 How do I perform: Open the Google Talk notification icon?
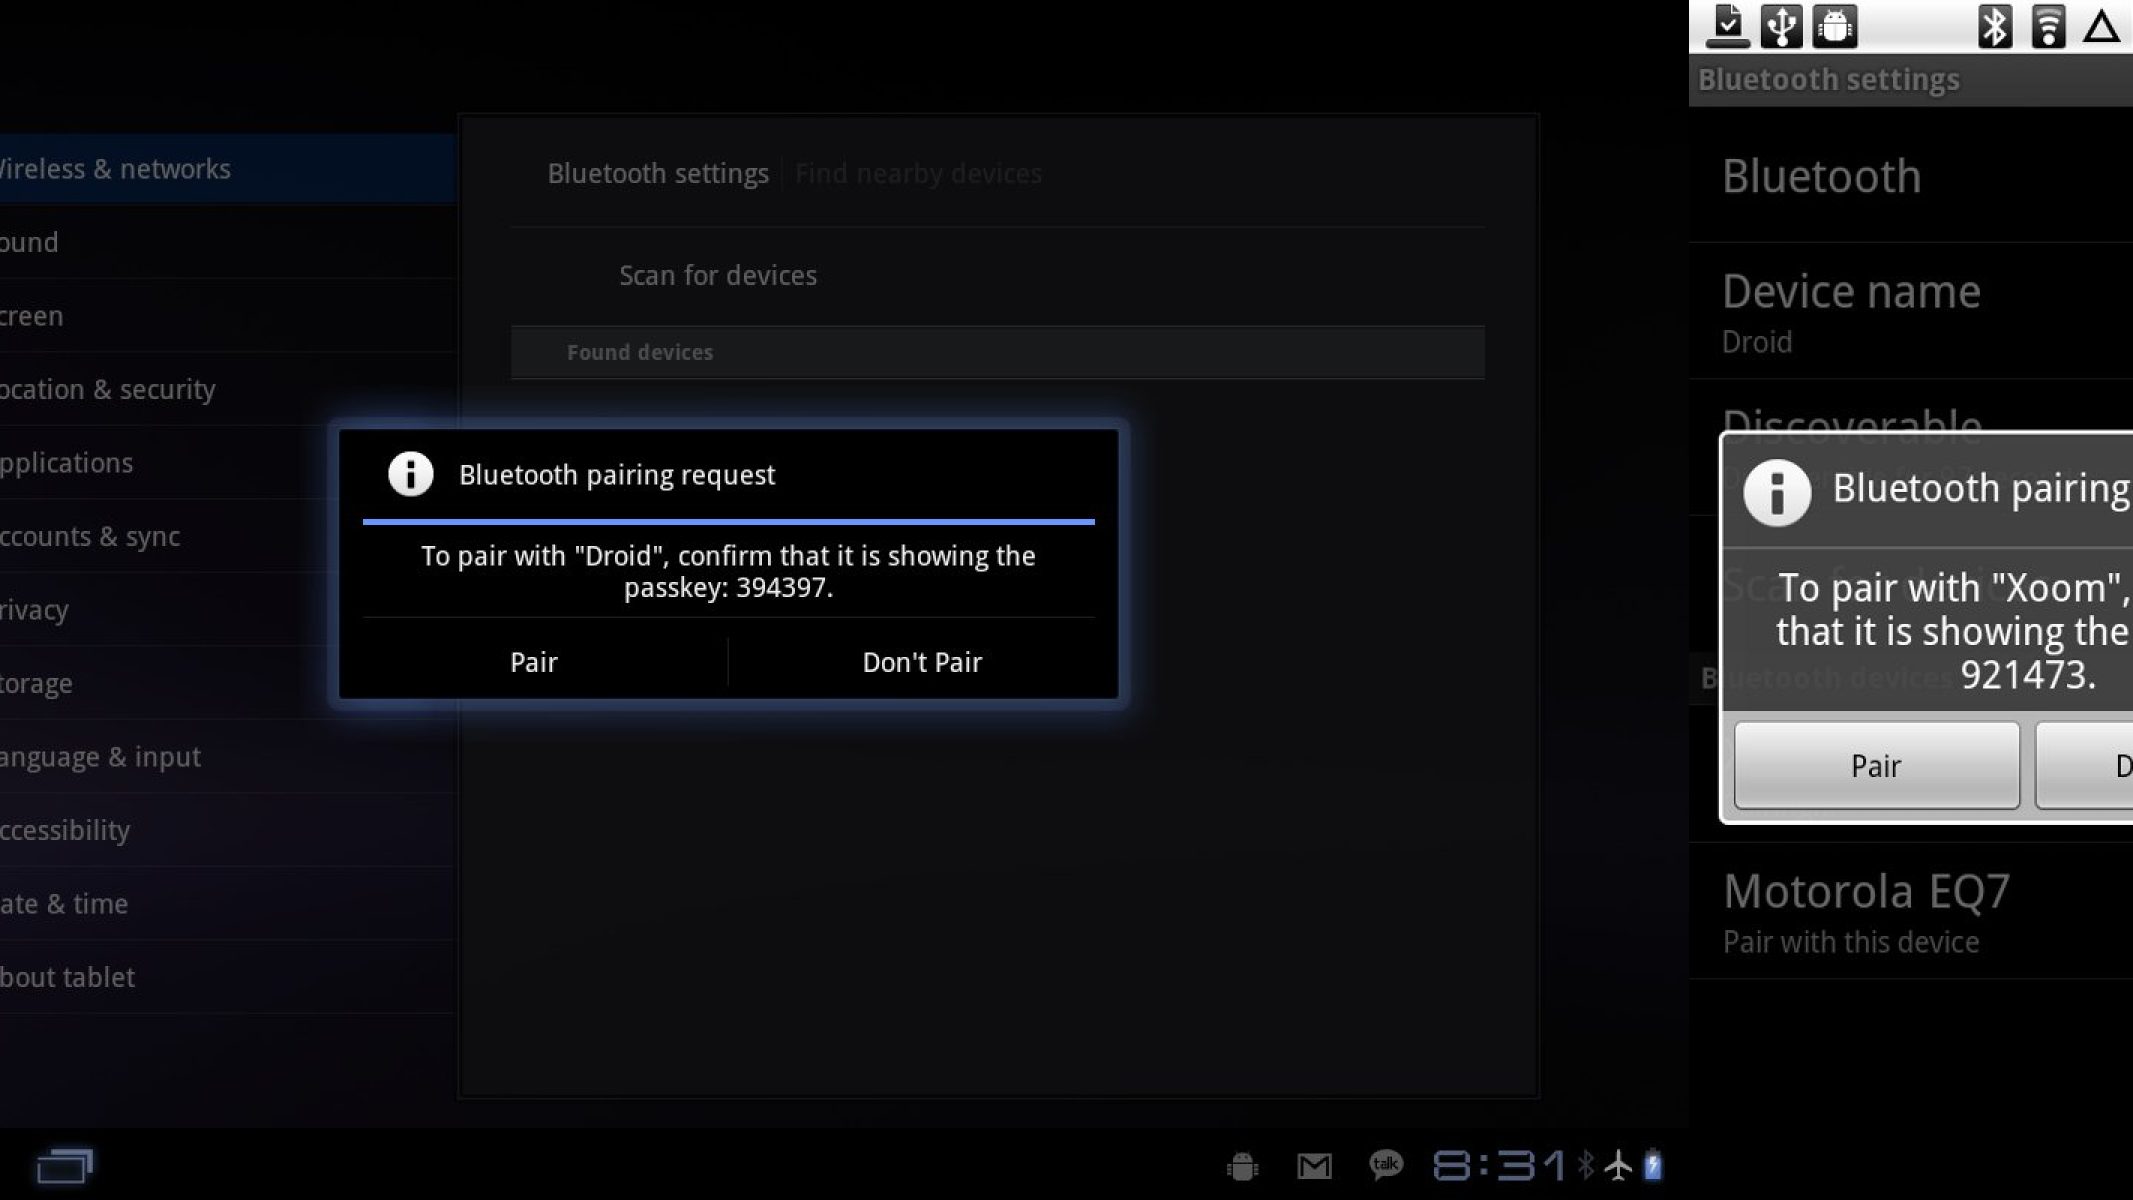point(1385,1165)
